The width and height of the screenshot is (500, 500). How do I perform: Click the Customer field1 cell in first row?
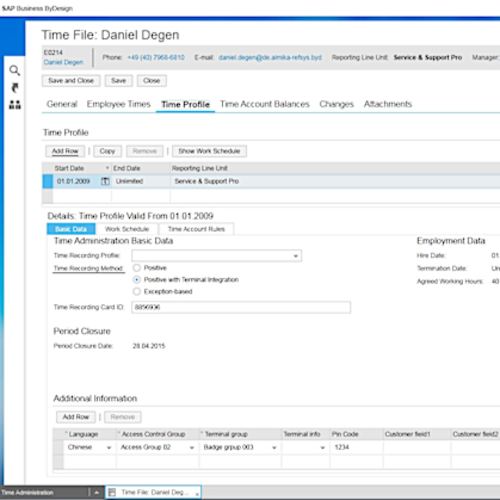pos(417,447)
